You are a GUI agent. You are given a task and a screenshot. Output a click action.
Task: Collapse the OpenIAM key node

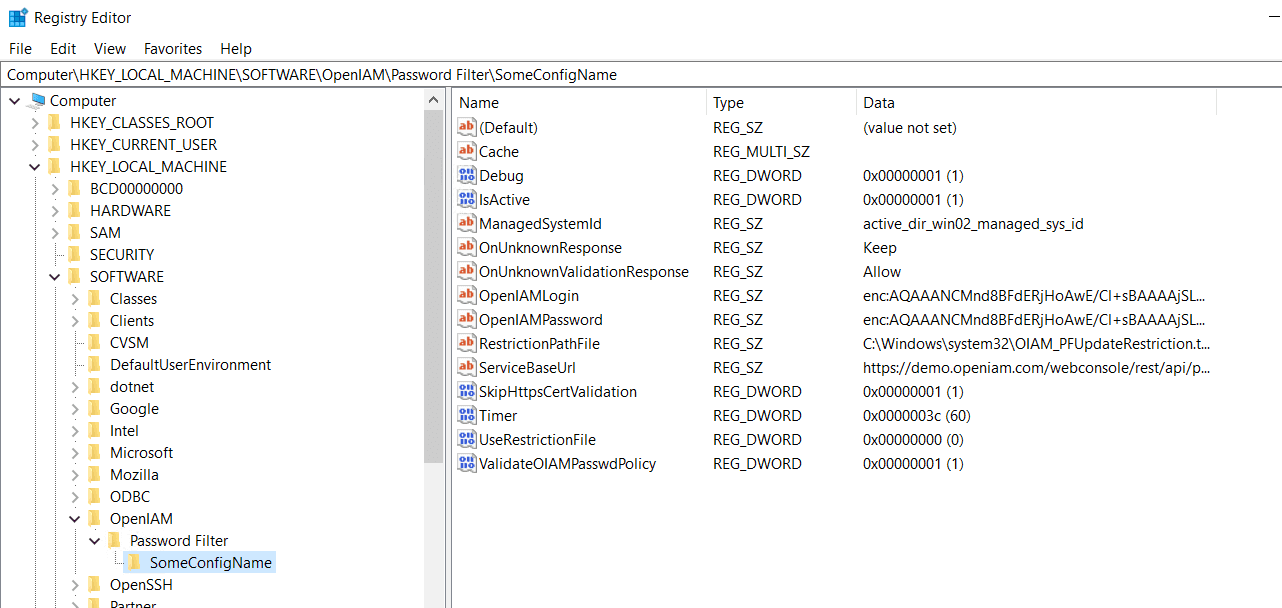pos(75,519)
